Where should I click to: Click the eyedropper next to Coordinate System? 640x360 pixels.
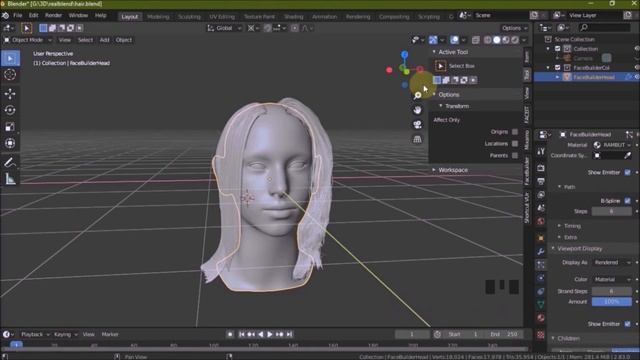click(627, 156)
